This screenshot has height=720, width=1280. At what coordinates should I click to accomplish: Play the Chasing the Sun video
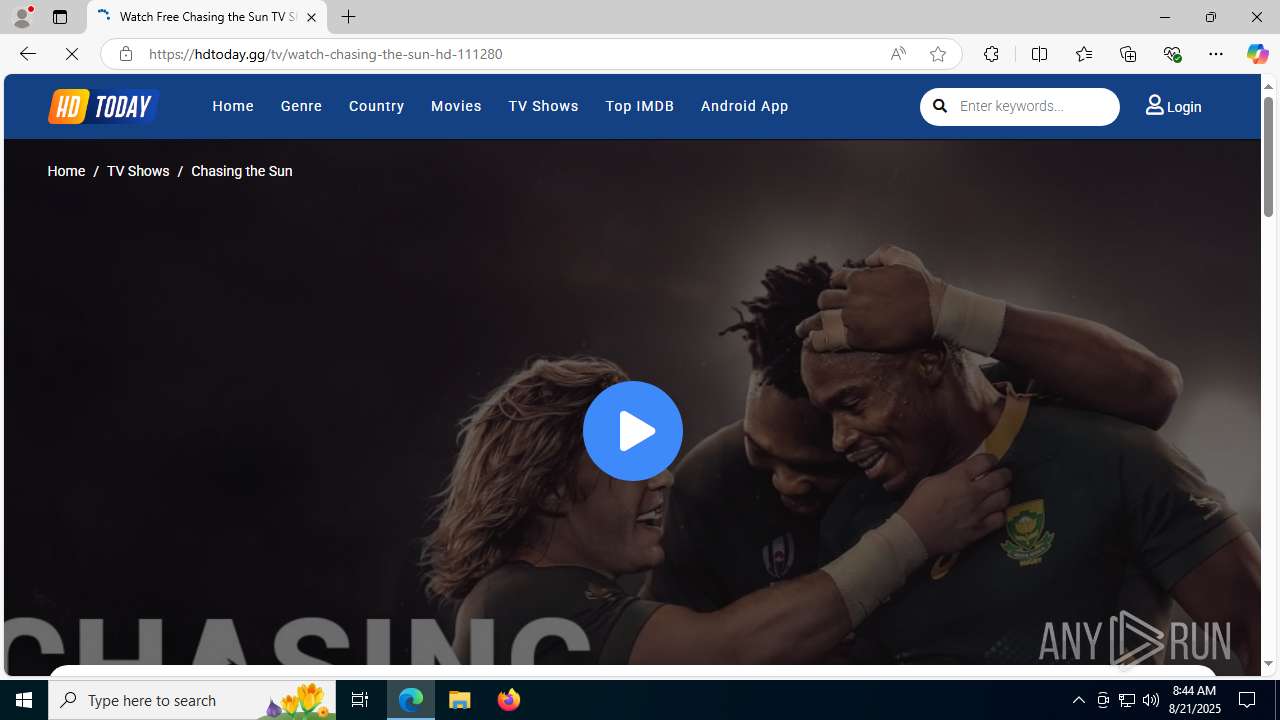coord(633,431)
